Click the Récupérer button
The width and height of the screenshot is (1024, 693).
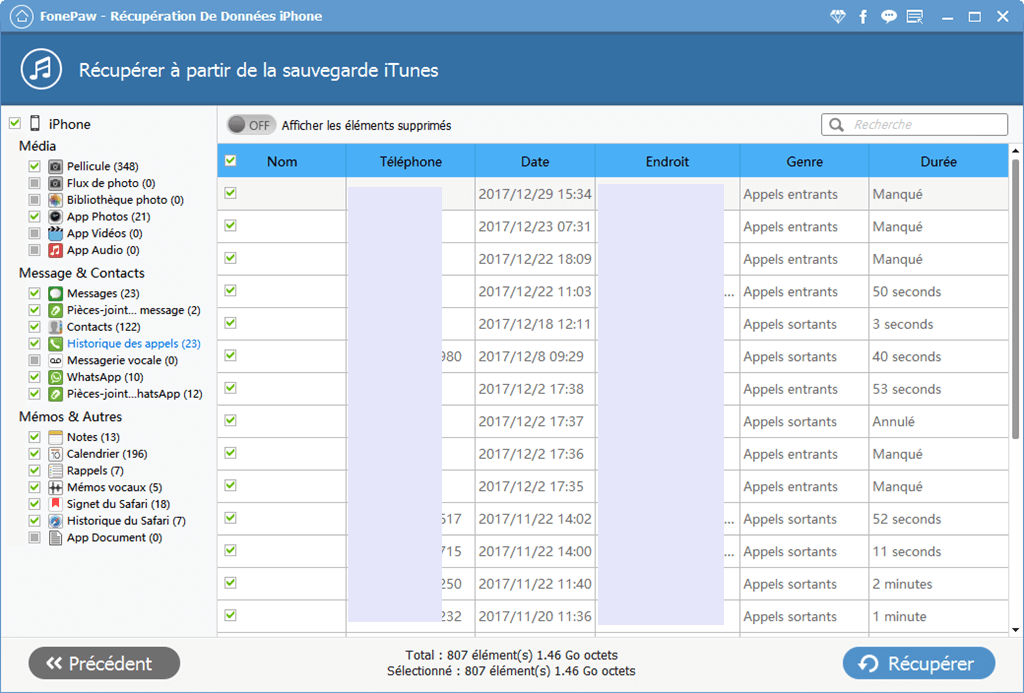click(x=918, y=663)
